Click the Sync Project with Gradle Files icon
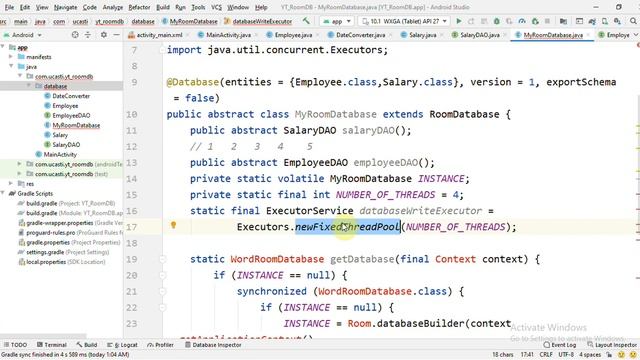This screenshot has width=640, height=360. tap(592, 21)
